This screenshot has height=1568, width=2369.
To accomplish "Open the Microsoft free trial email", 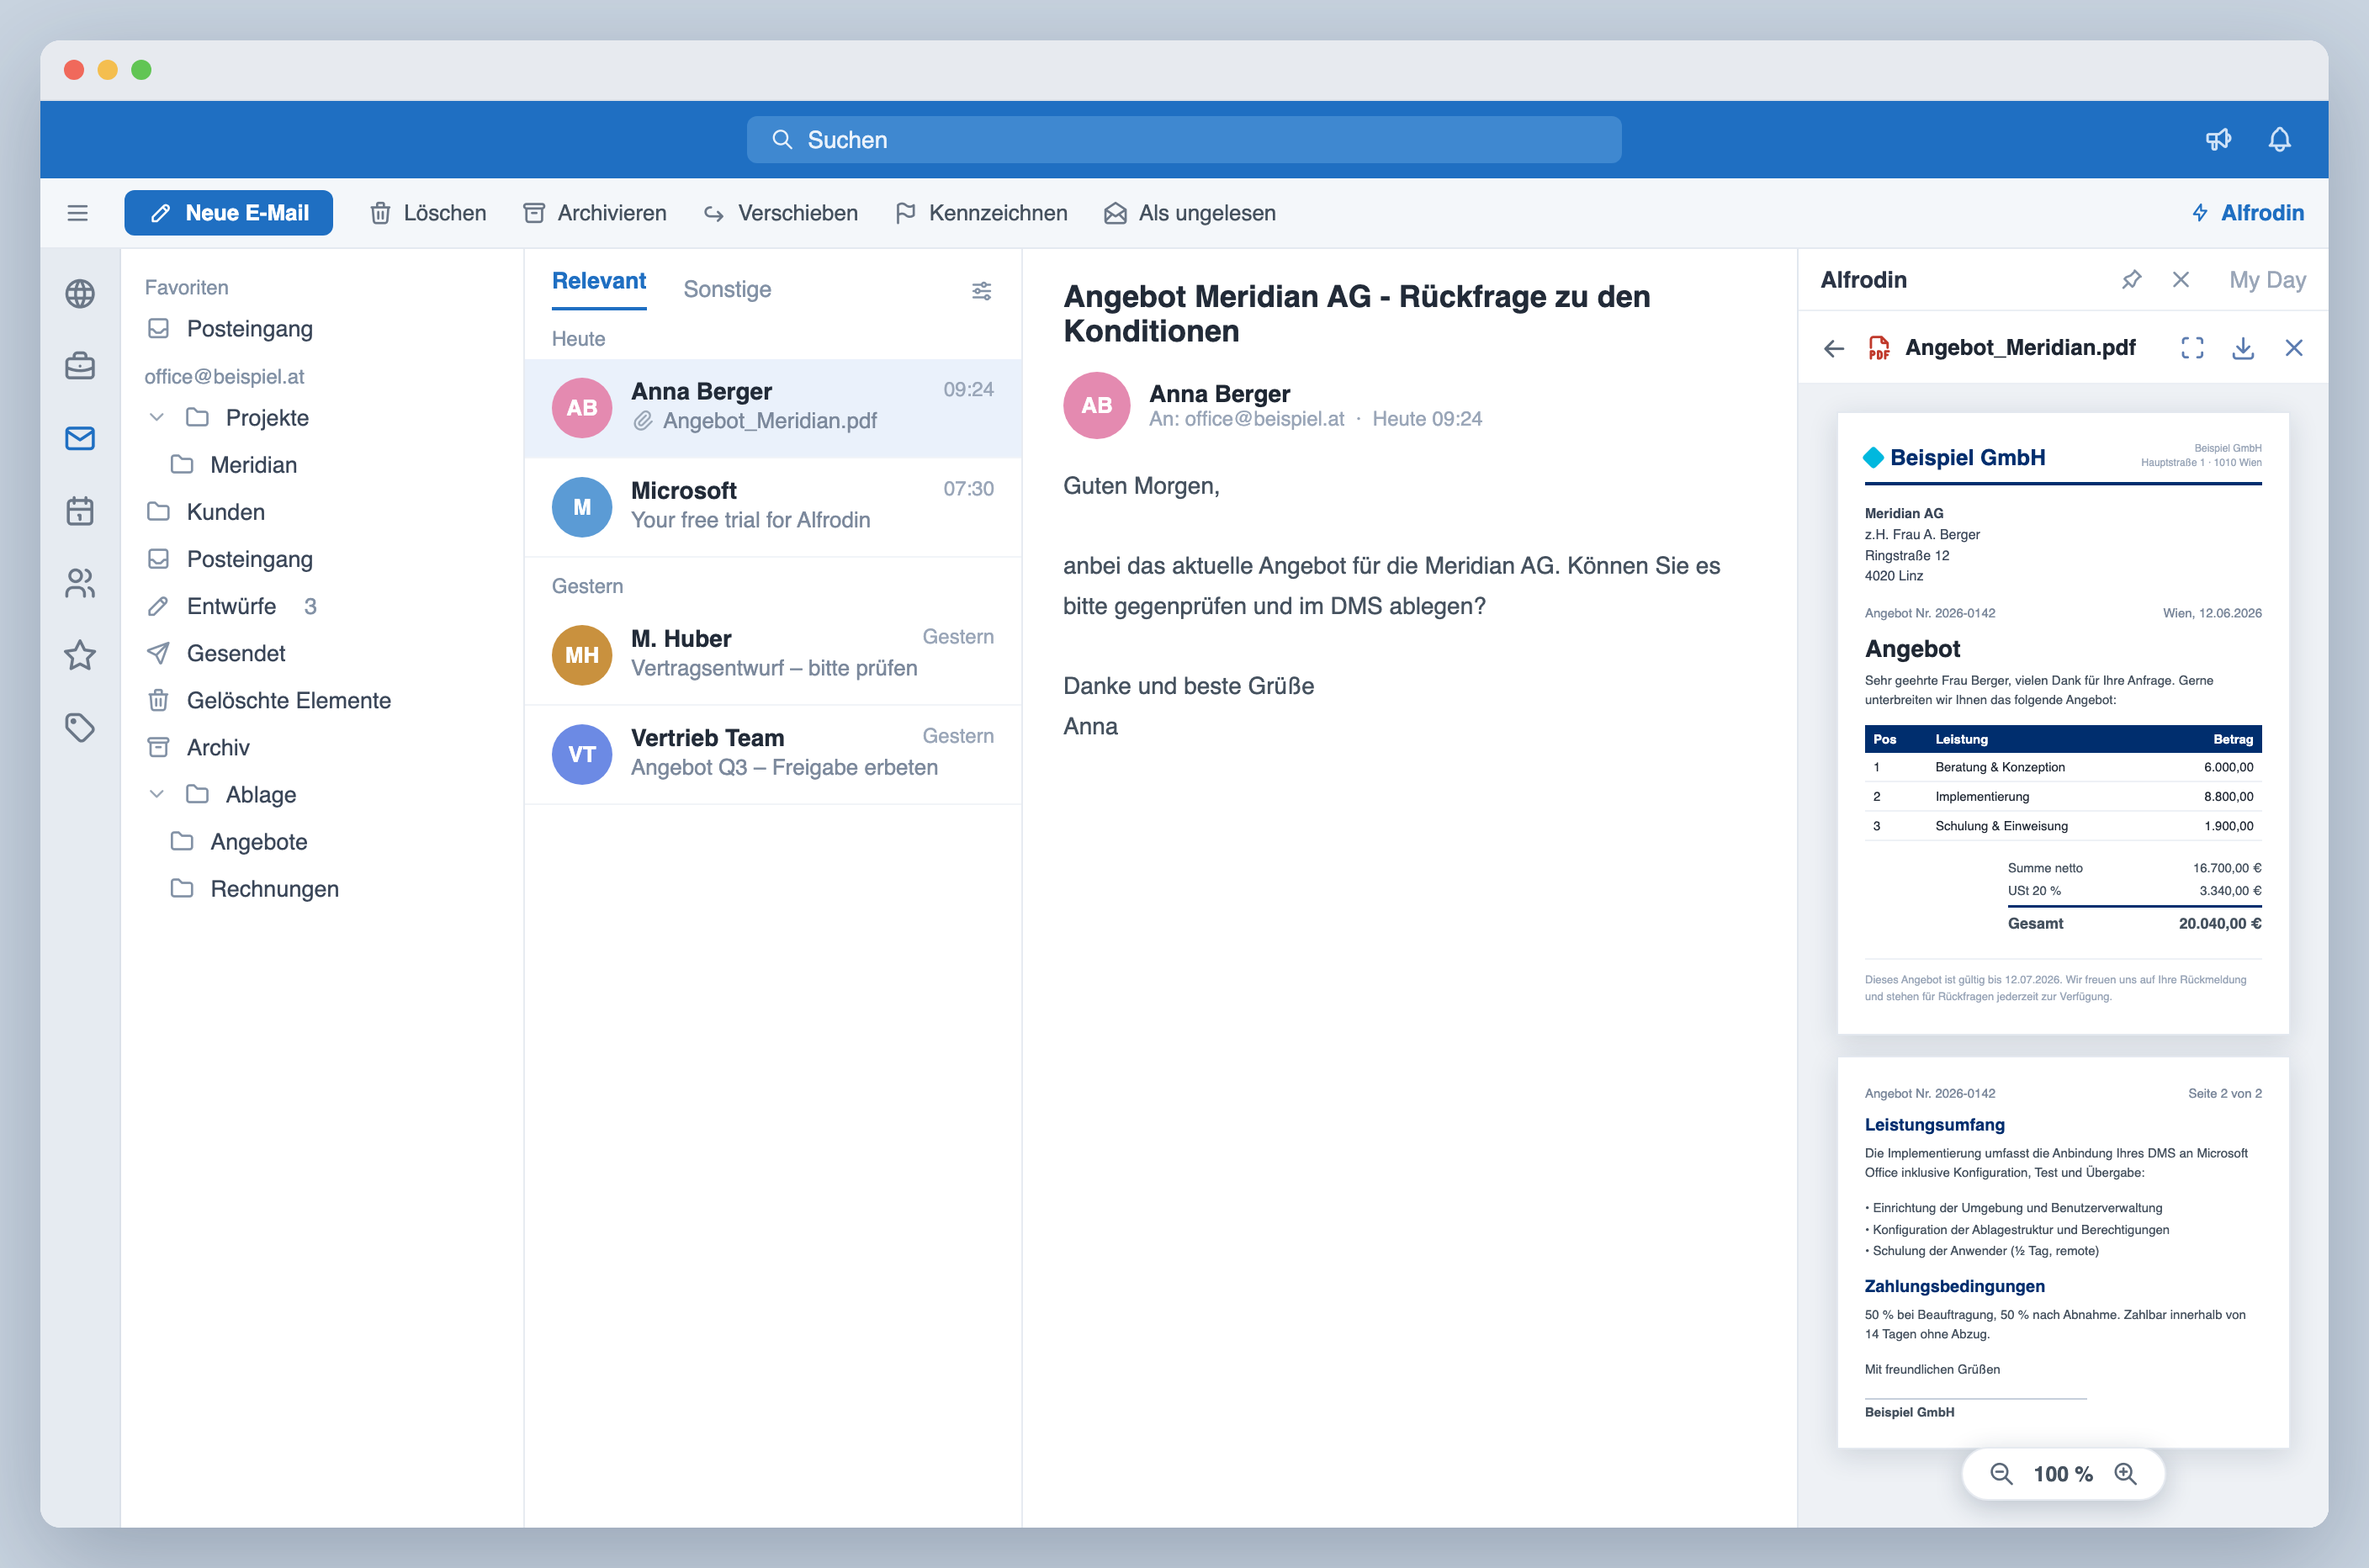I will point(773,507).
